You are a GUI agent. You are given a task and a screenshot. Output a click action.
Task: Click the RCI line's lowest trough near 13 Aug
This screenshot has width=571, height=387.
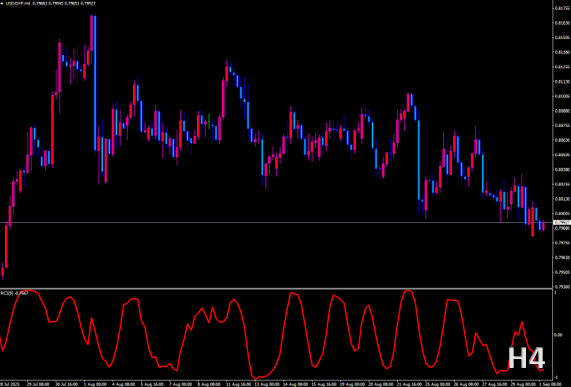click(255, 379)
